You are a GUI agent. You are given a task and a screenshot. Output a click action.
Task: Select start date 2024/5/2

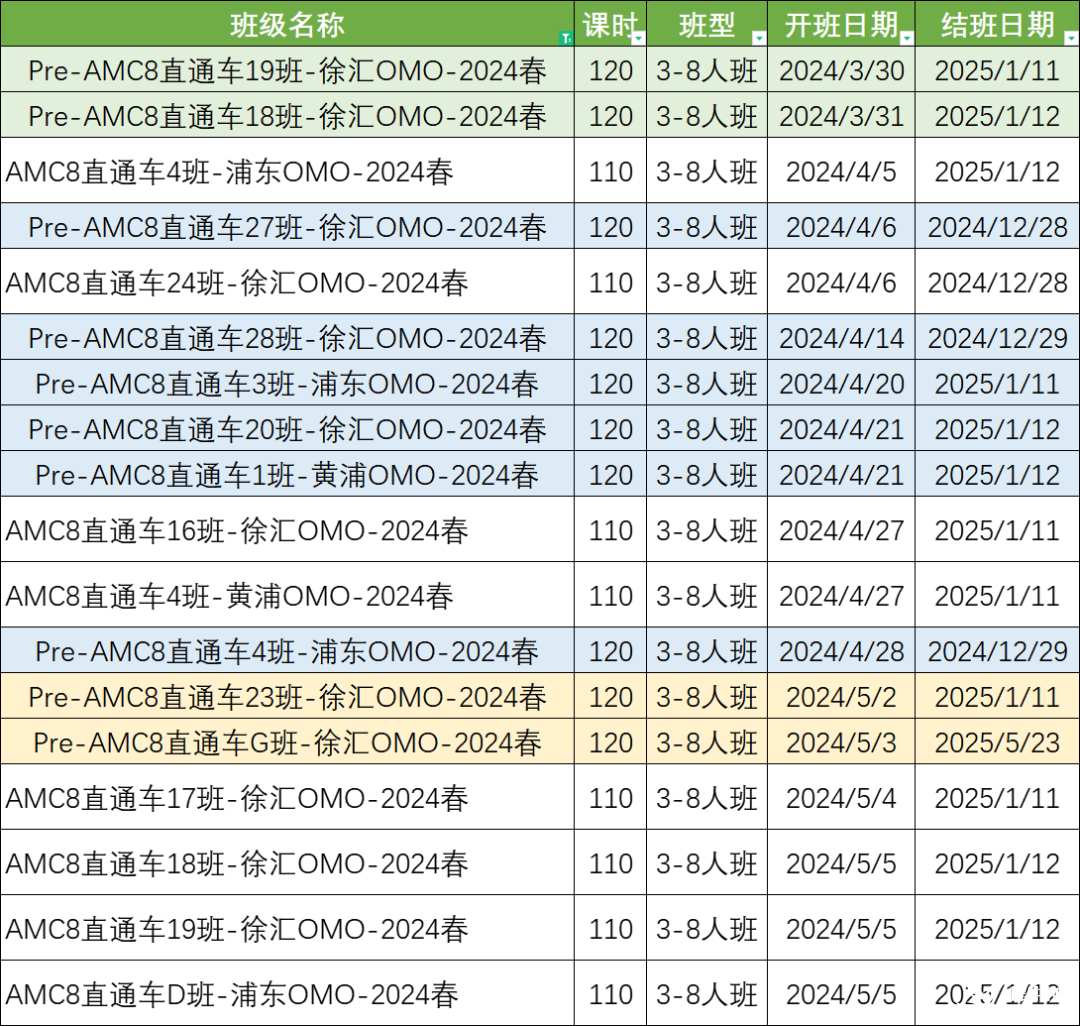pos(841,696)
